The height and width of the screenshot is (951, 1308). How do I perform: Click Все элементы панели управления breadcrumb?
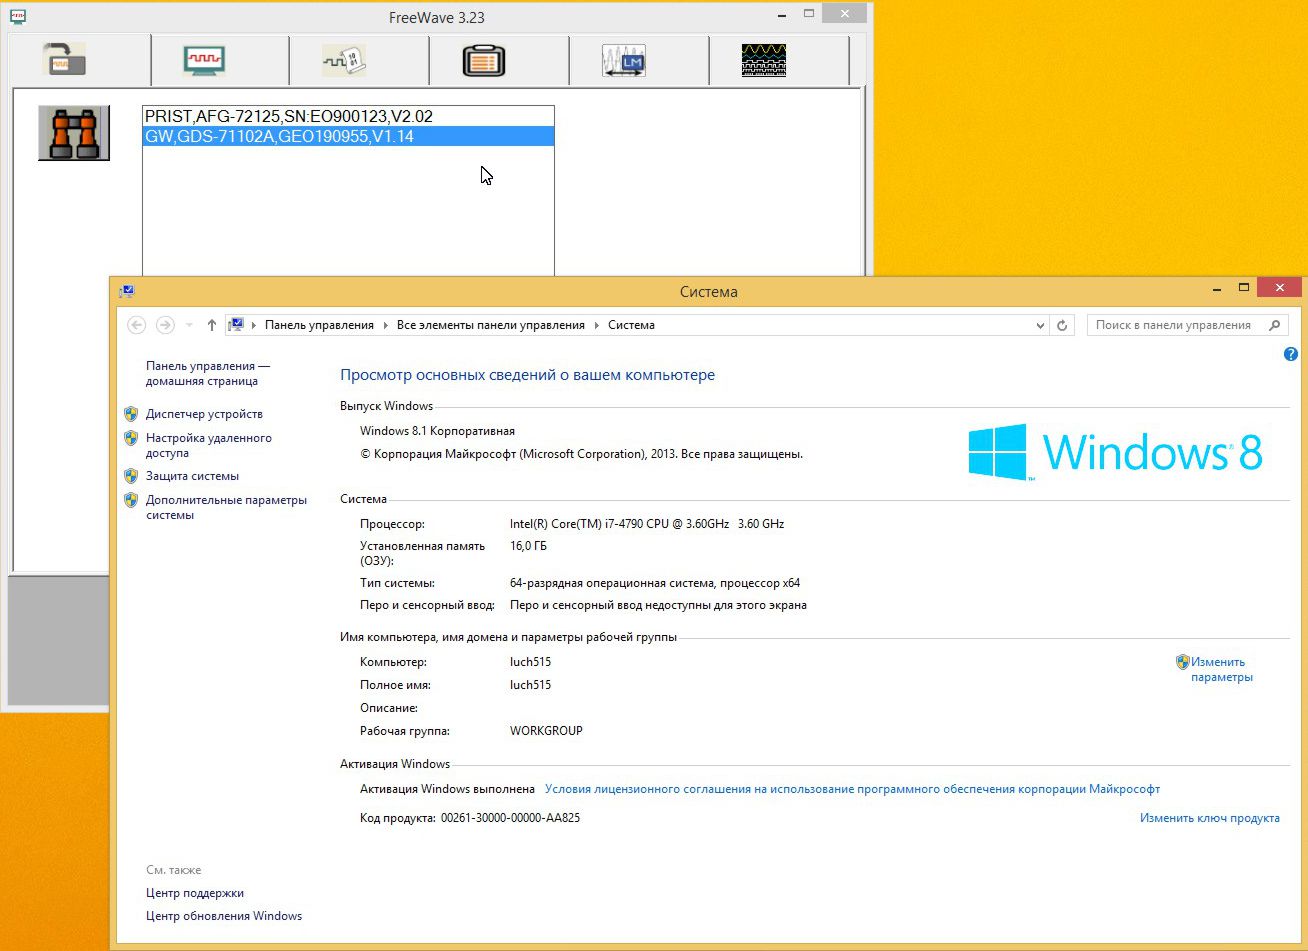(491, 325)
